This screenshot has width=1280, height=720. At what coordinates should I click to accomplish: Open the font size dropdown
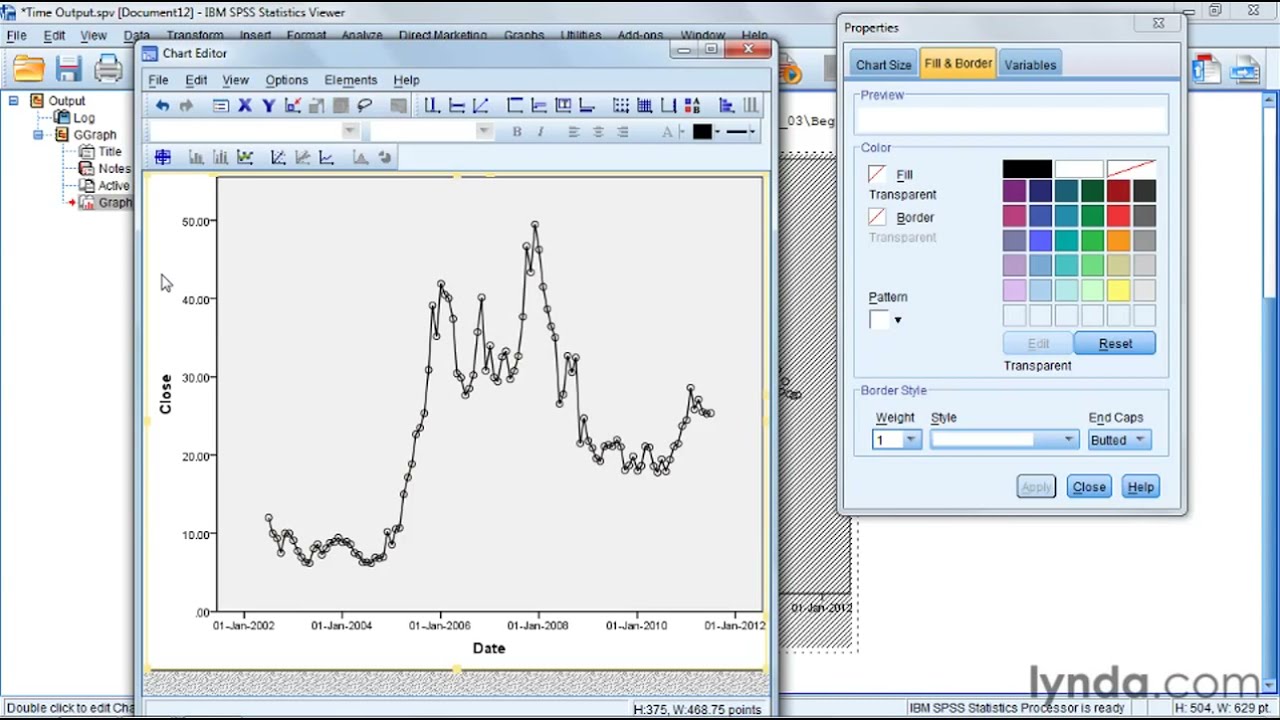click(484, 131)
